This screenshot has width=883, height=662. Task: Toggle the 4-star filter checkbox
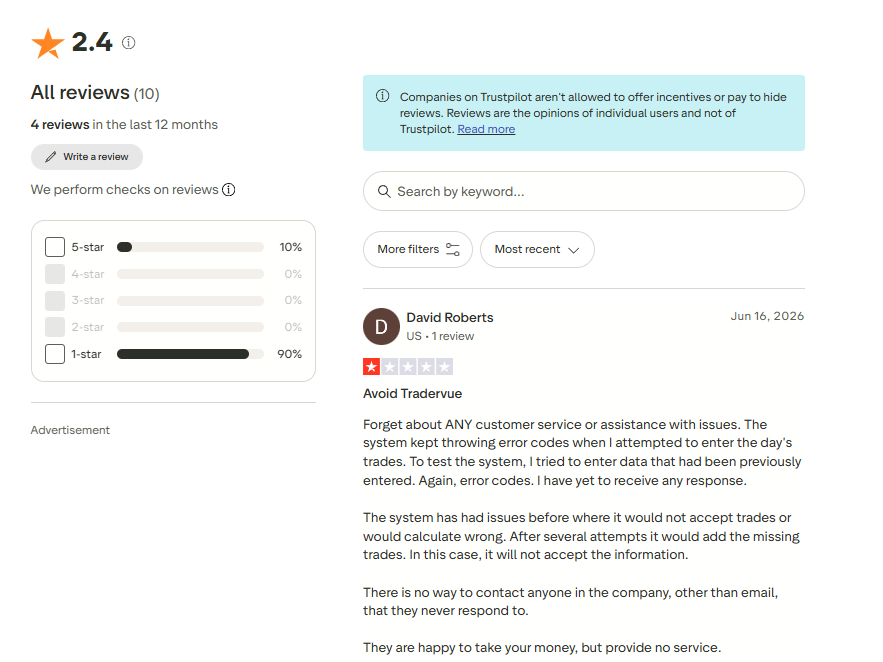pyautogui.click(x=55, y=274)
